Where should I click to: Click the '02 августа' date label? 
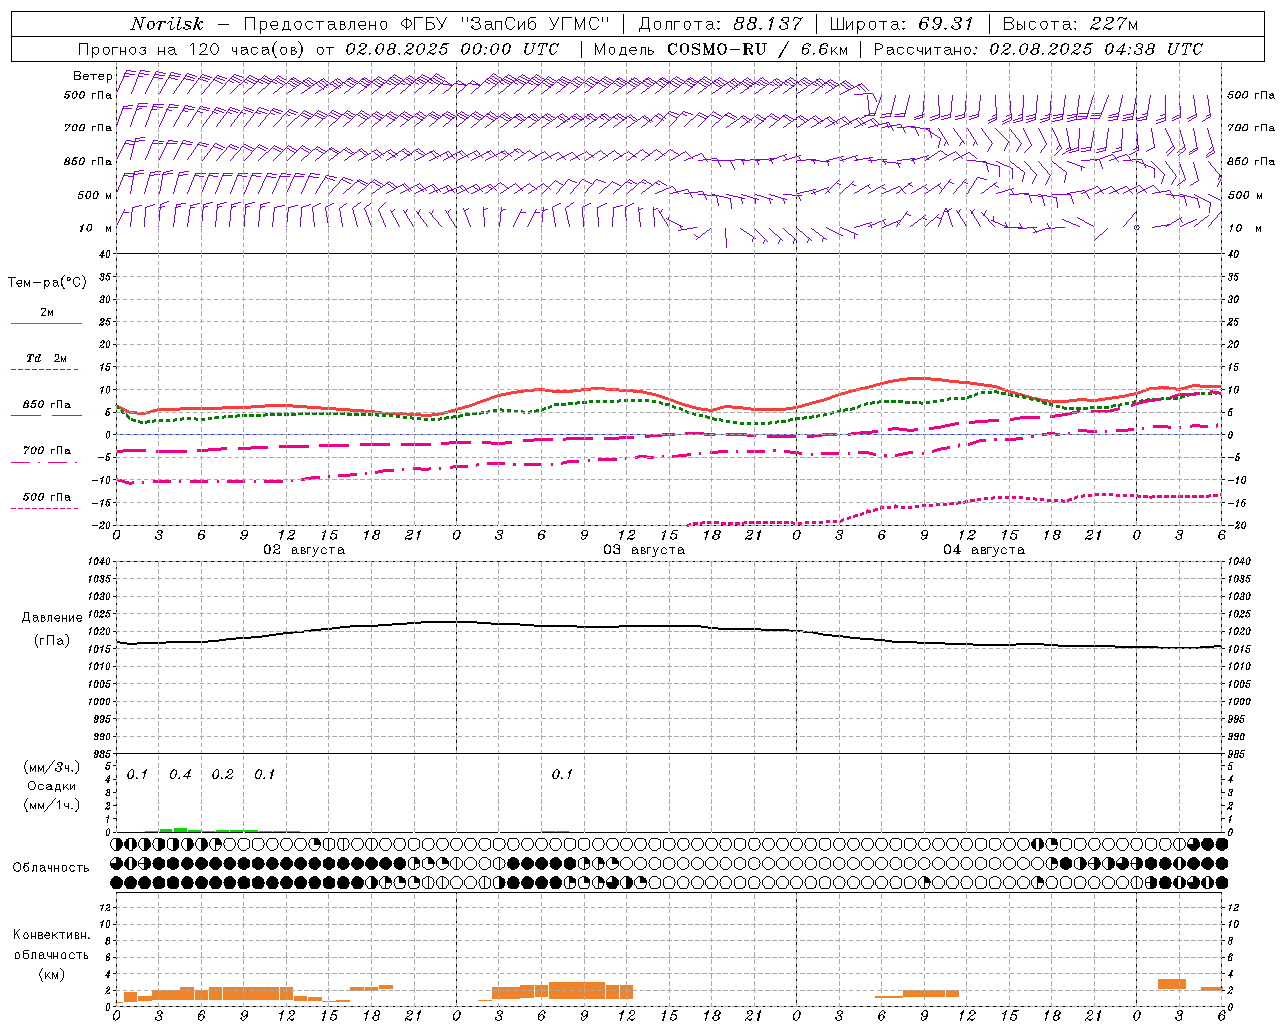(x=304, y=550)
